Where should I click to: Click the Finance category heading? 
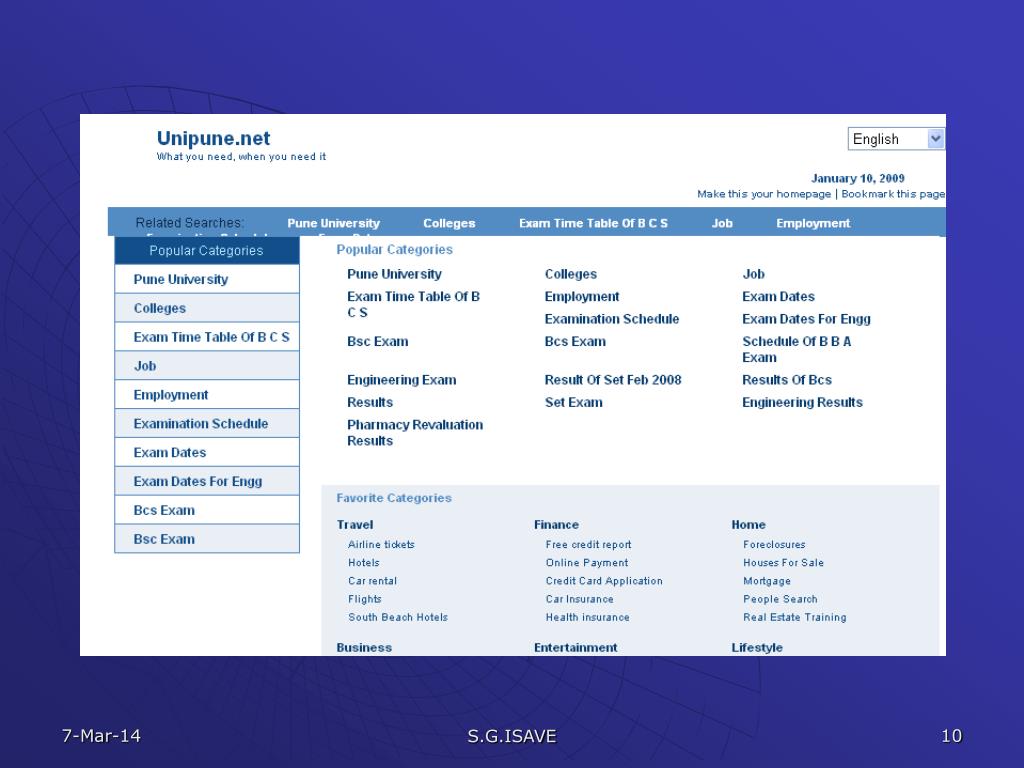pyautogui.click(x=556, y=524)
